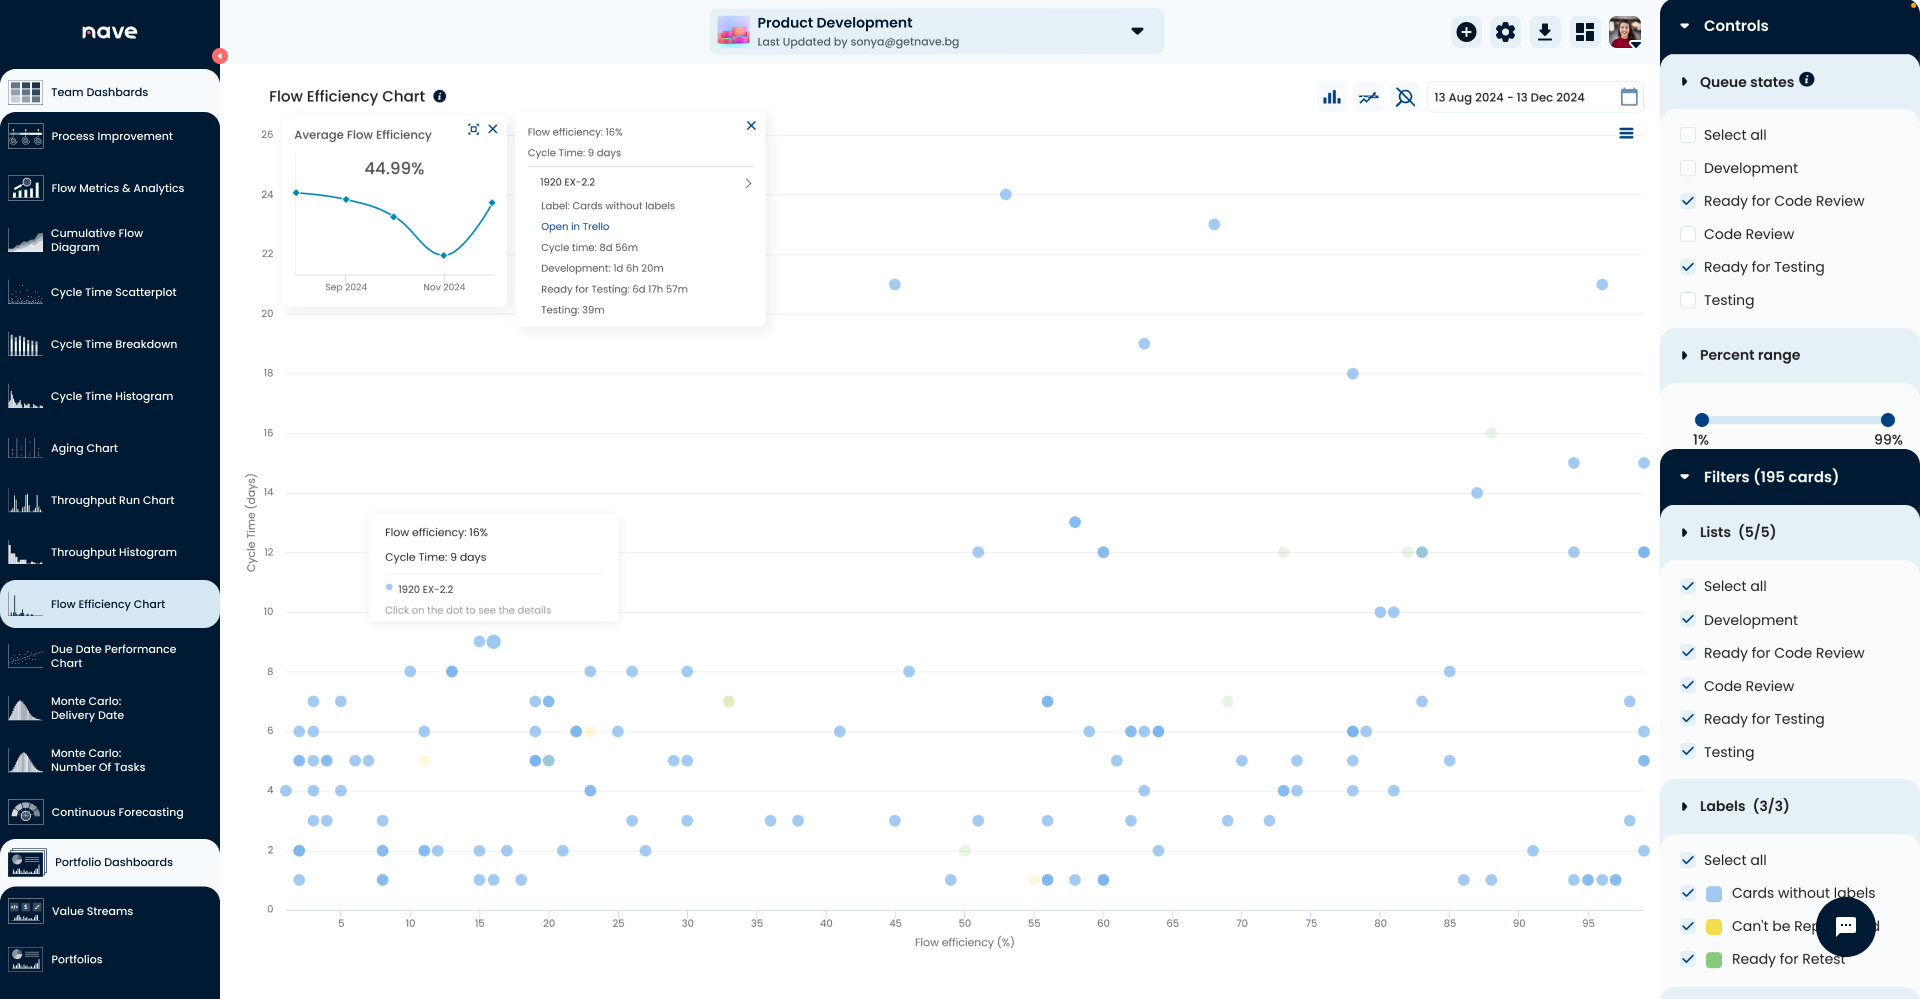Open the dashboard grid widgets icon

[1584, 32]
